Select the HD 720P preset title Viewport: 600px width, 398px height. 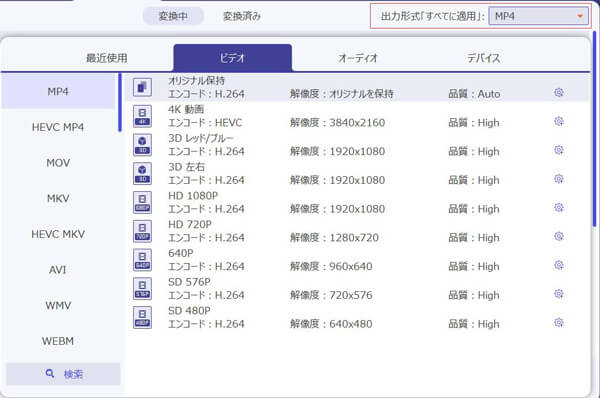pos(190,224)
